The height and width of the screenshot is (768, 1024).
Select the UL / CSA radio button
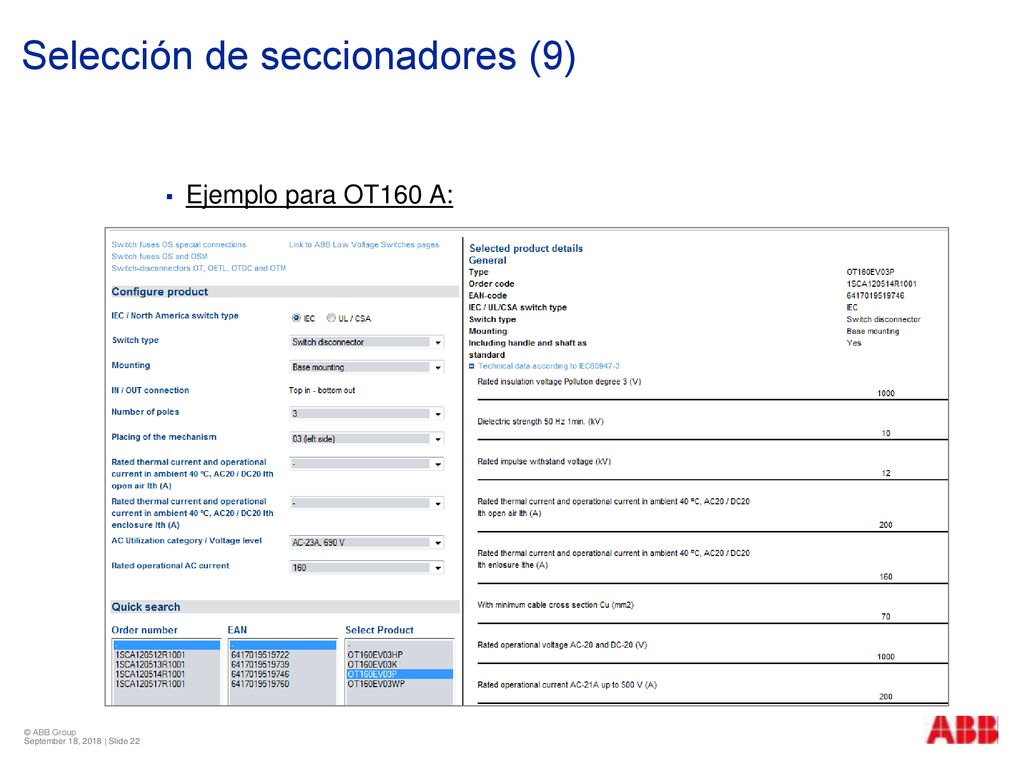click(x=331, y=318)
